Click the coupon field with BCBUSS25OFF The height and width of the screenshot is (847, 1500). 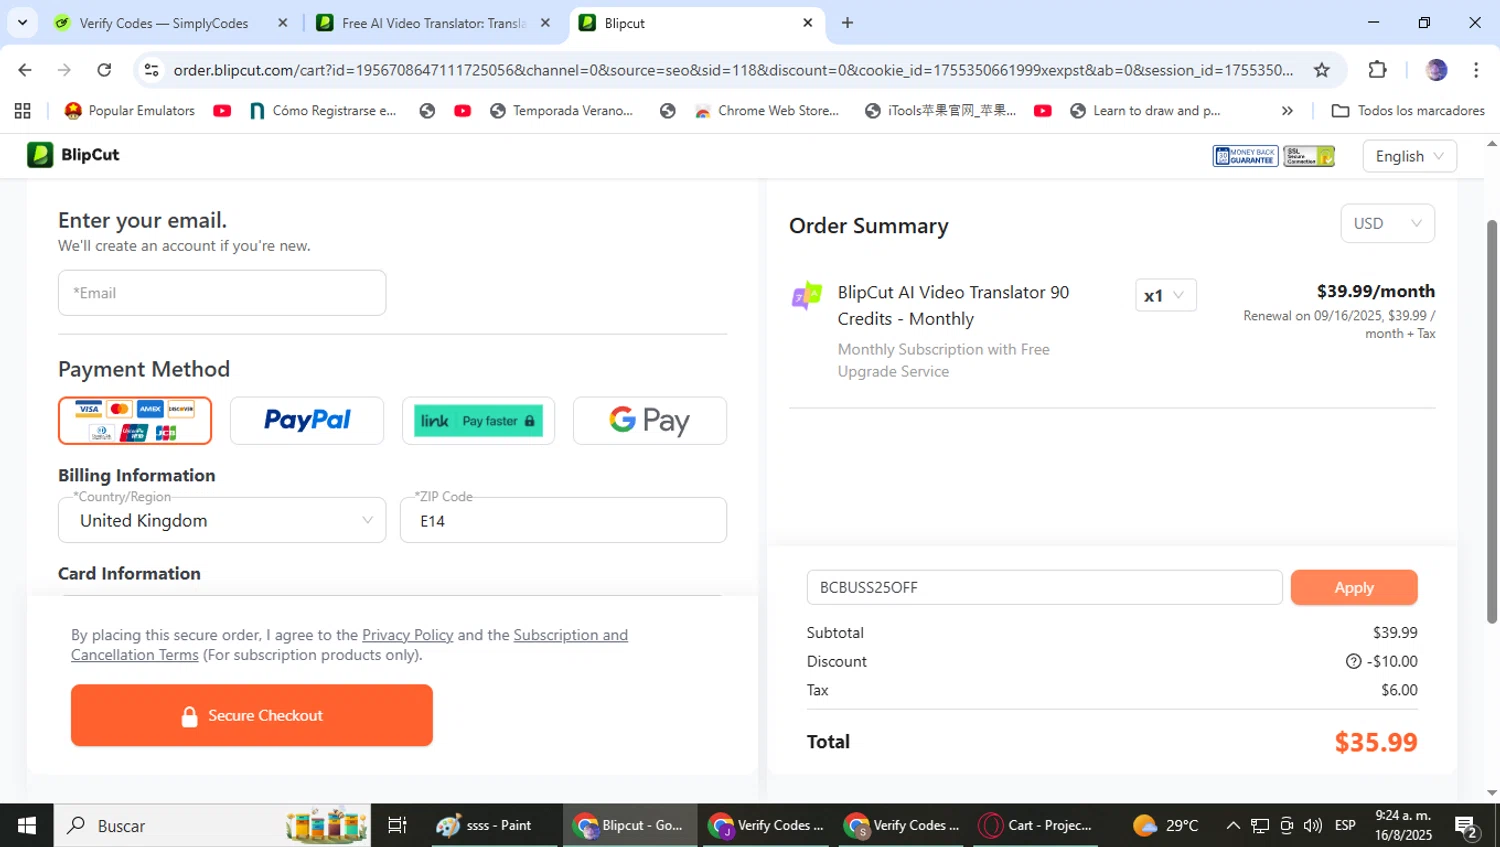pos(1044,587)
